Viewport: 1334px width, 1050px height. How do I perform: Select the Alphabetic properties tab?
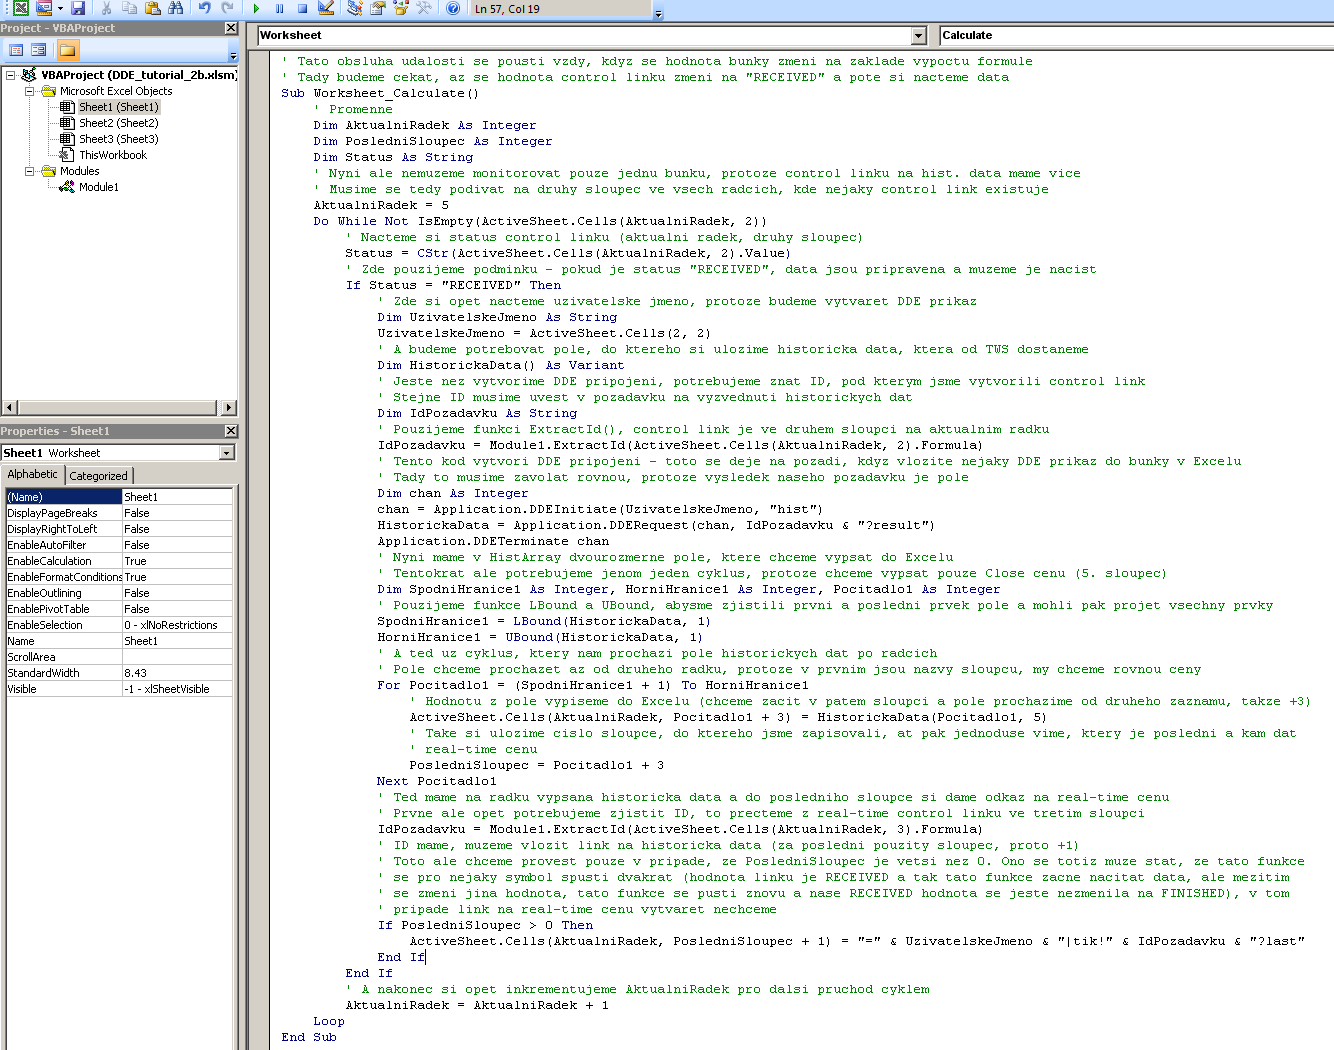coord(33,475)
